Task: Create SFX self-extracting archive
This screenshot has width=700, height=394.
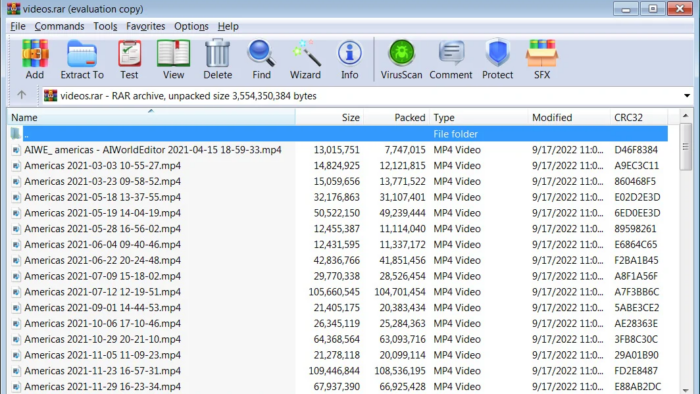Action: pyautogui.click(x=542, y=59)
